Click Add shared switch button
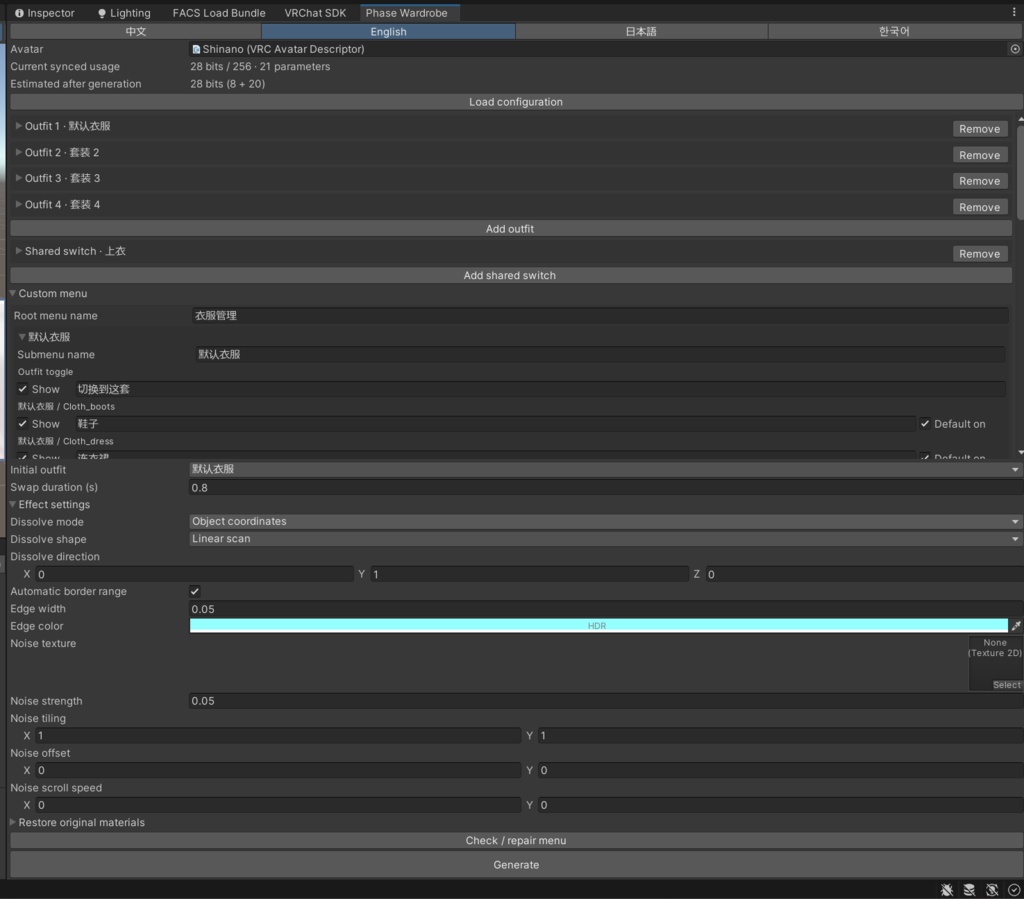1024x899 pixels. (x=511, y=276)
